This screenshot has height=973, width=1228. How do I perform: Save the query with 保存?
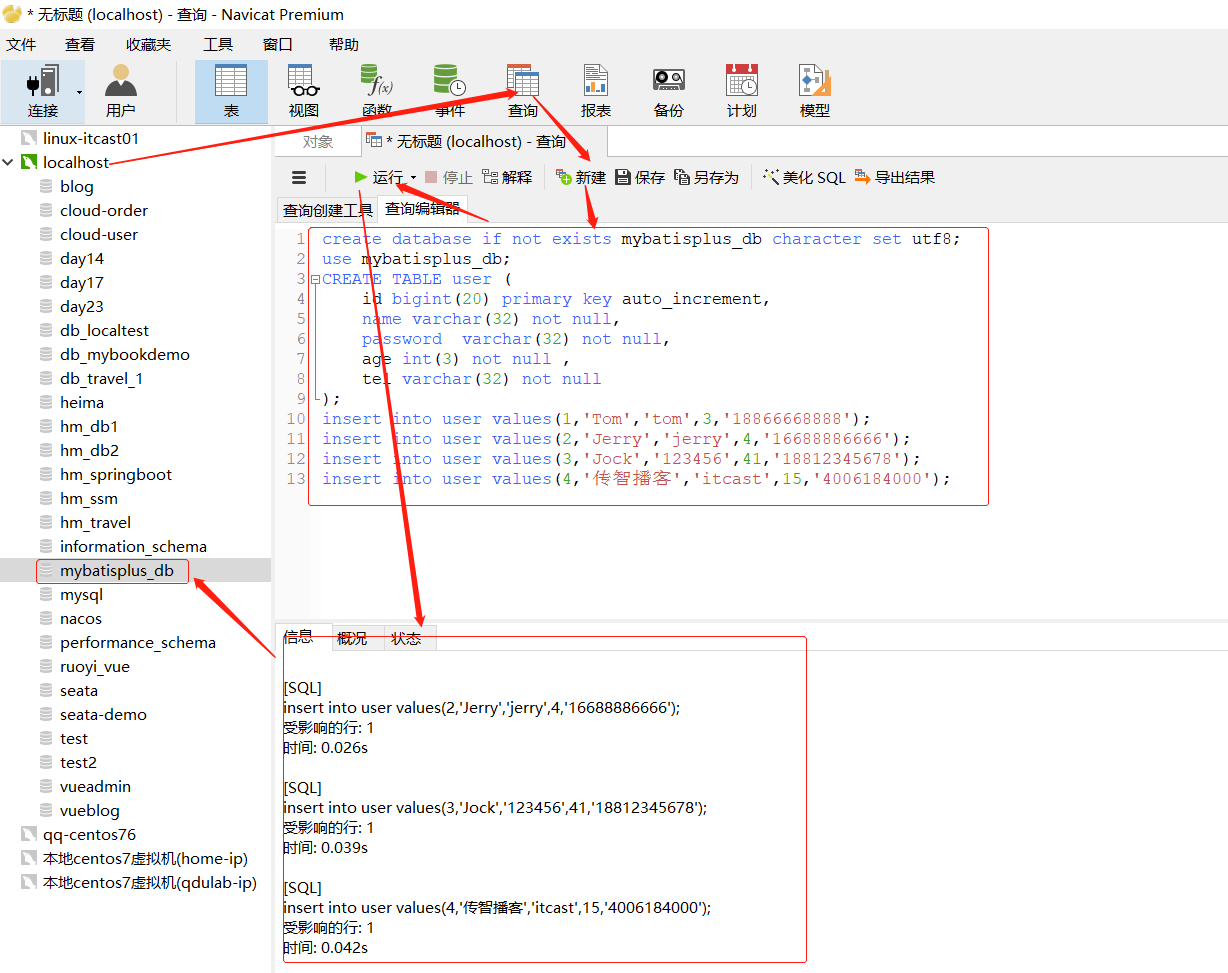click(x=640, y=177)
